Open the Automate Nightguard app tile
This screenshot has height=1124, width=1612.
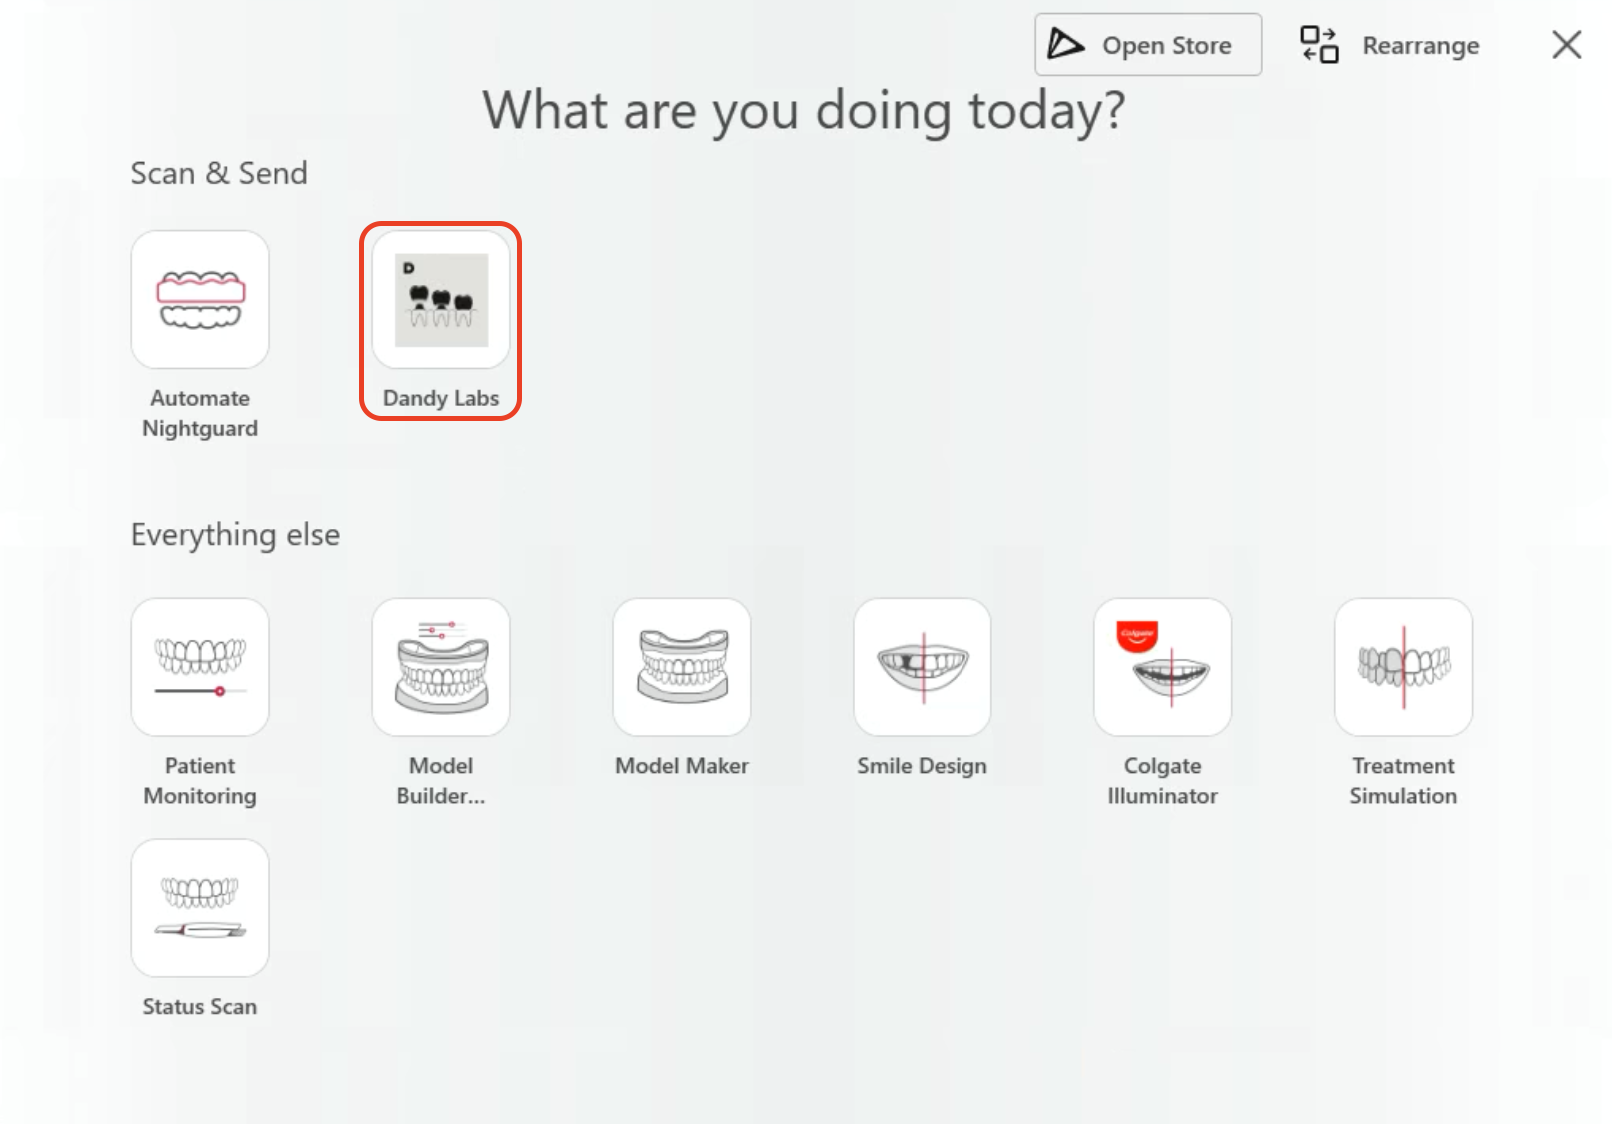coord(200,300)
